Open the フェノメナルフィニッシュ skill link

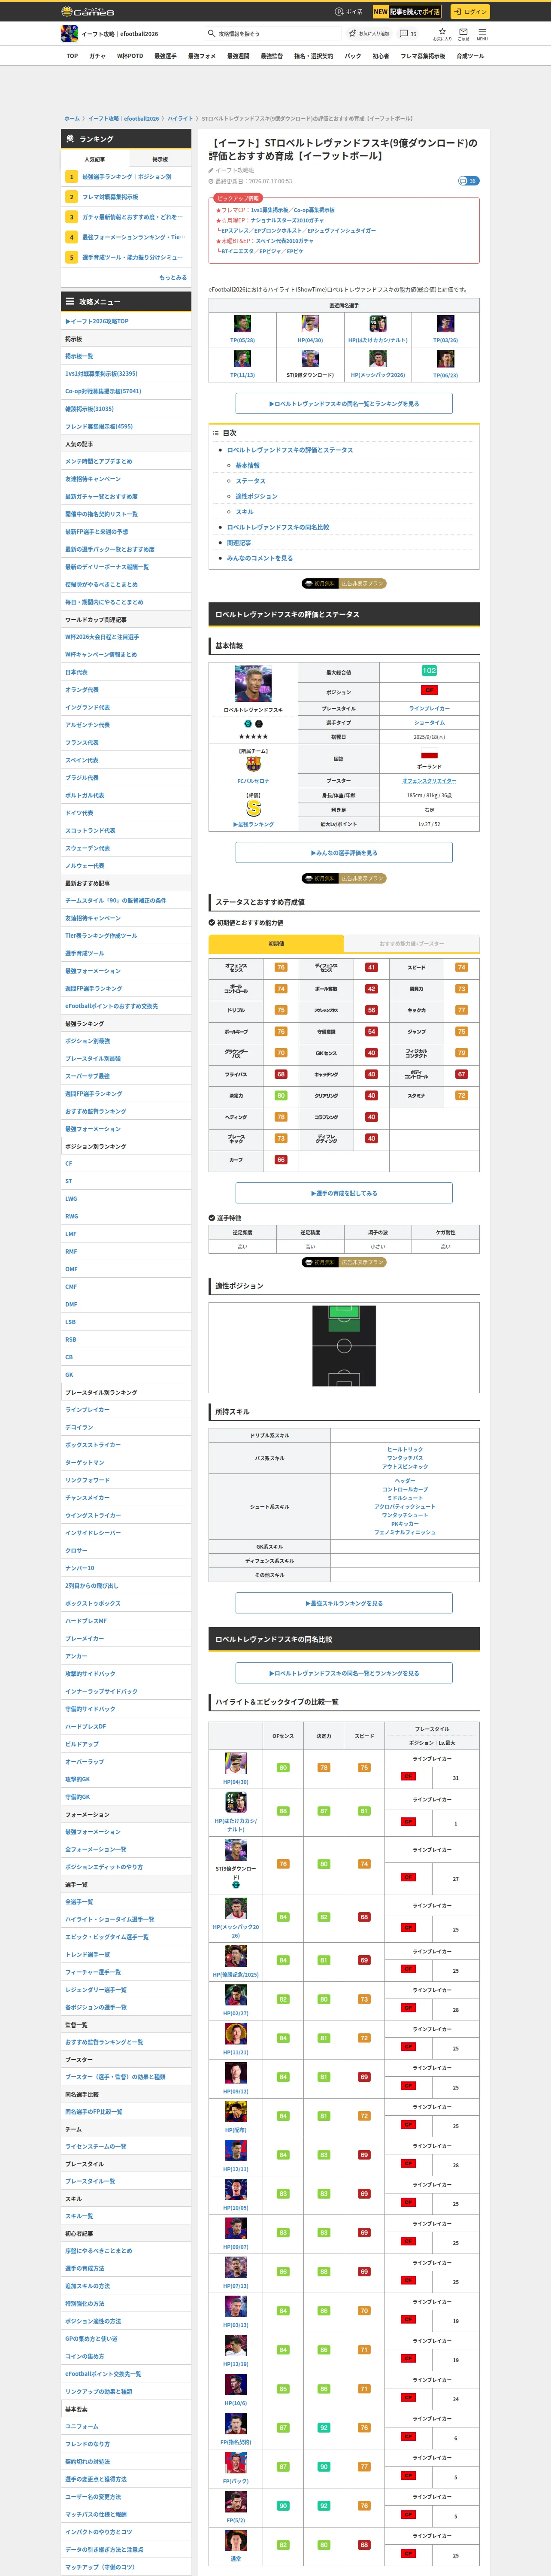405,1532
